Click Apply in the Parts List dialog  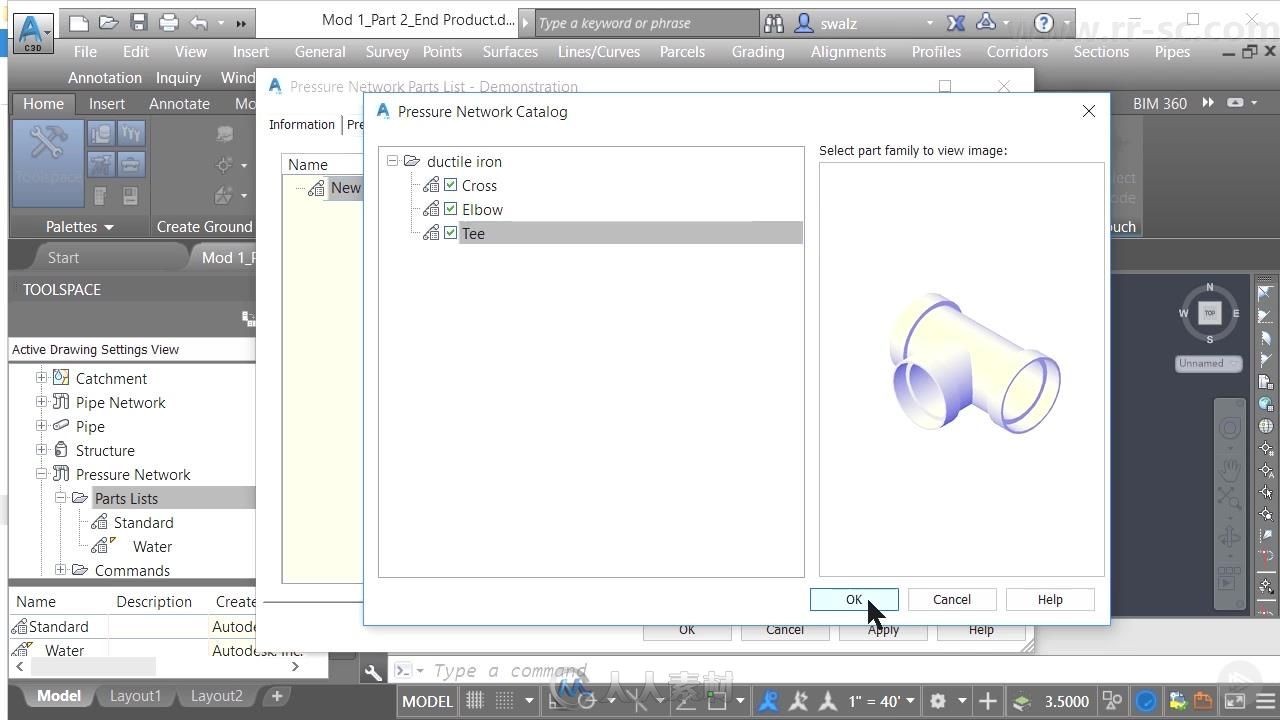click(883, 629)
